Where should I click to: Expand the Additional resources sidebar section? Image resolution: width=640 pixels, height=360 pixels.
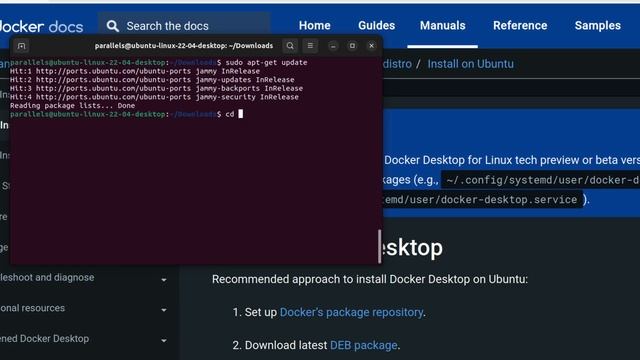point(164,310)
